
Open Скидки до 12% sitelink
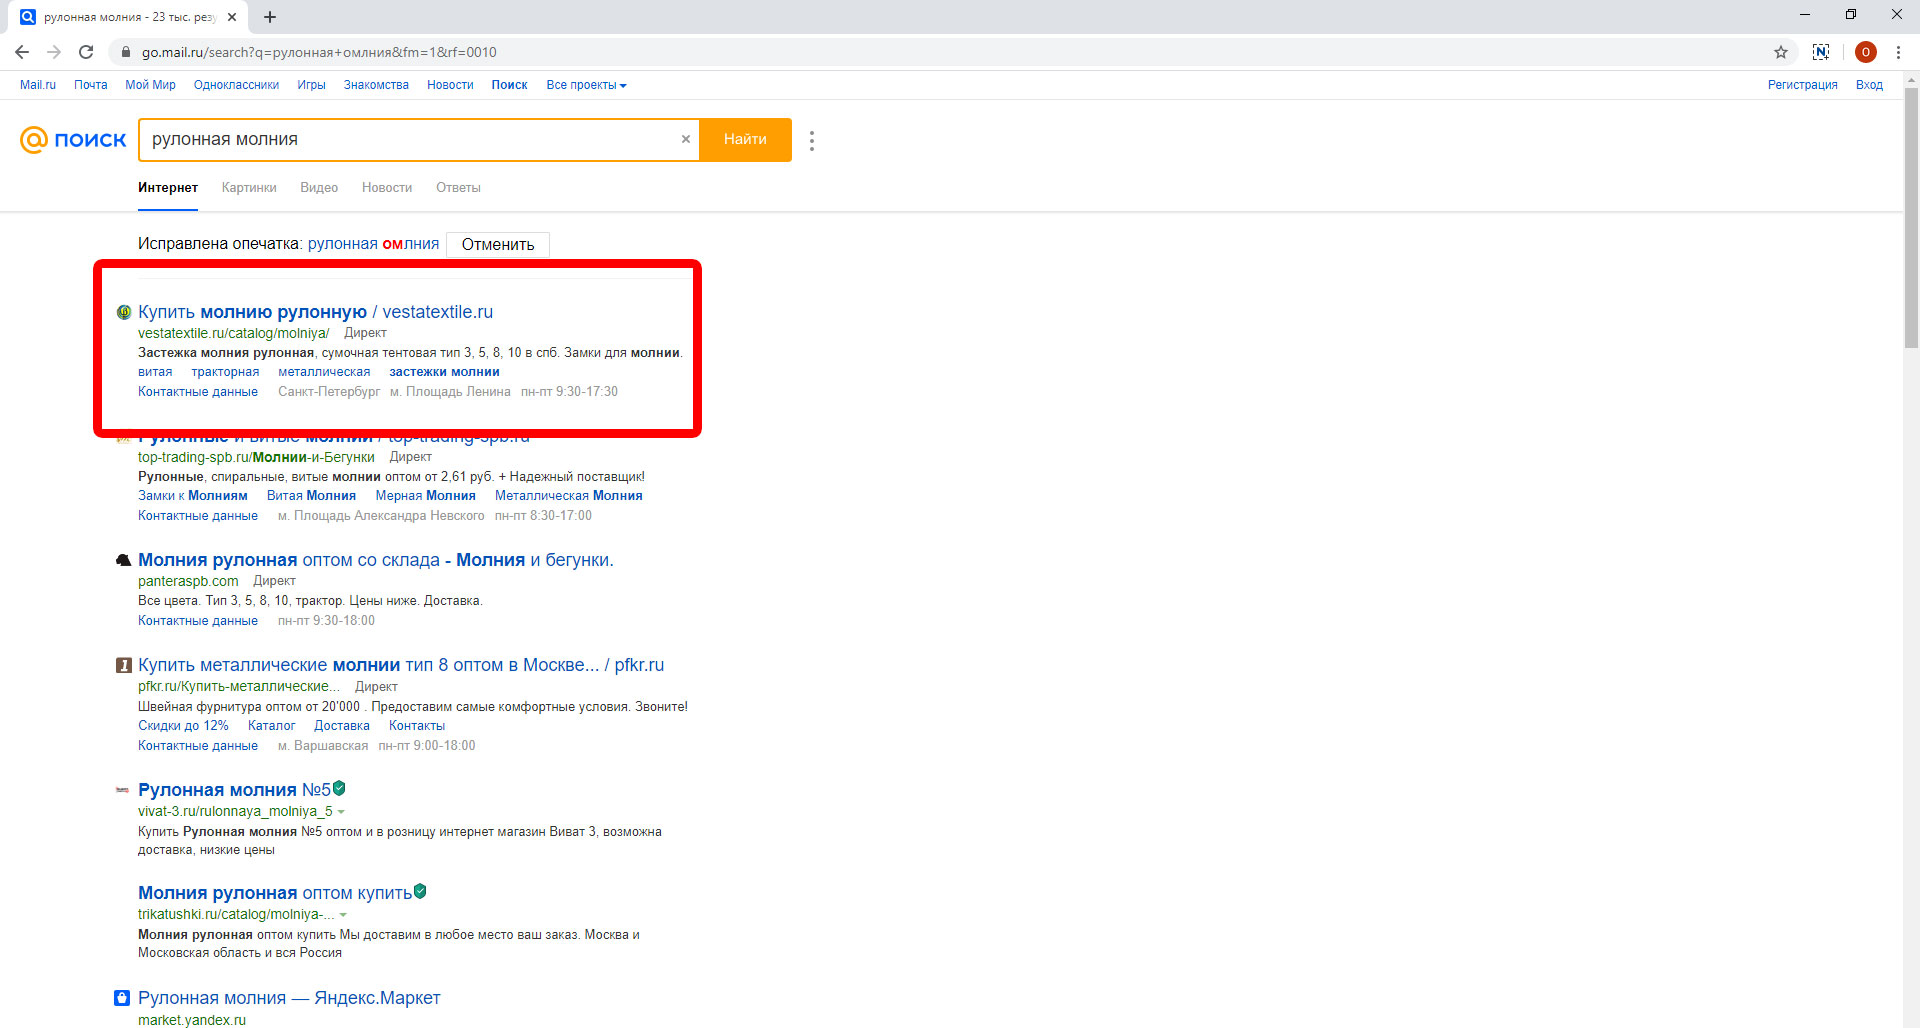coord(183,726)
